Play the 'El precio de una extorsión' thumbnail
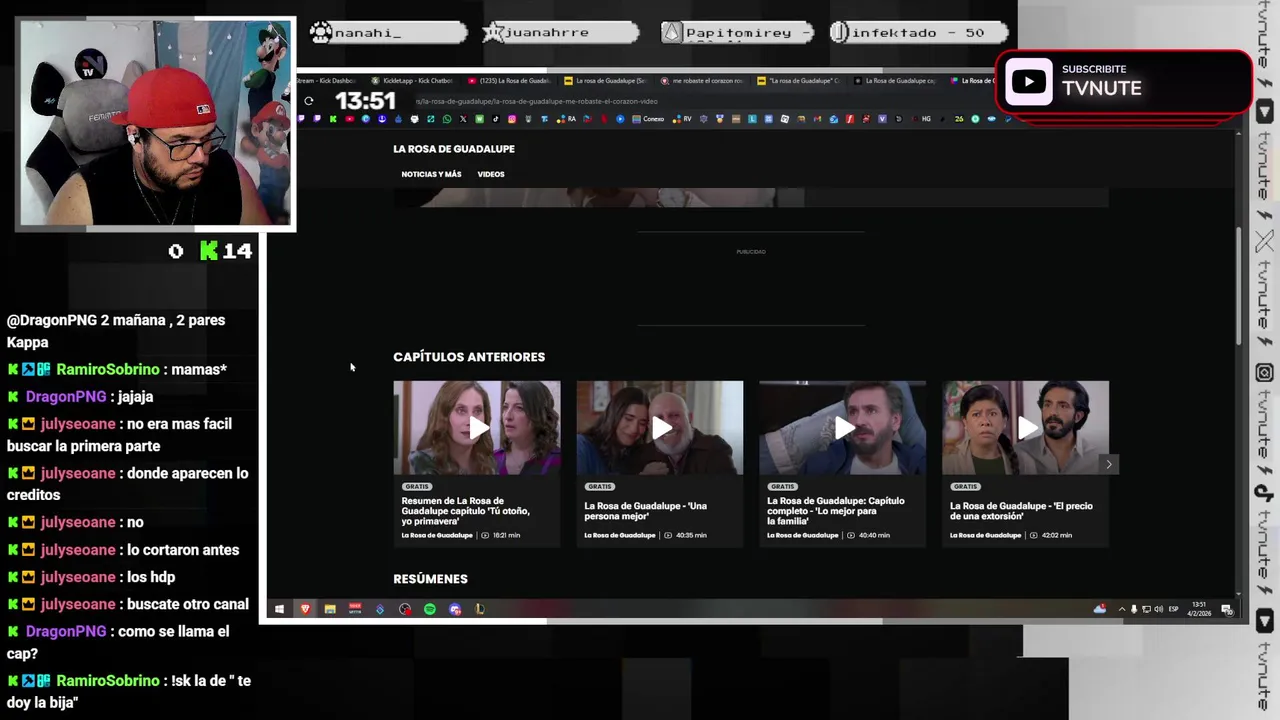This screenshot has height=720, width=1280. tap(1026, 428)
